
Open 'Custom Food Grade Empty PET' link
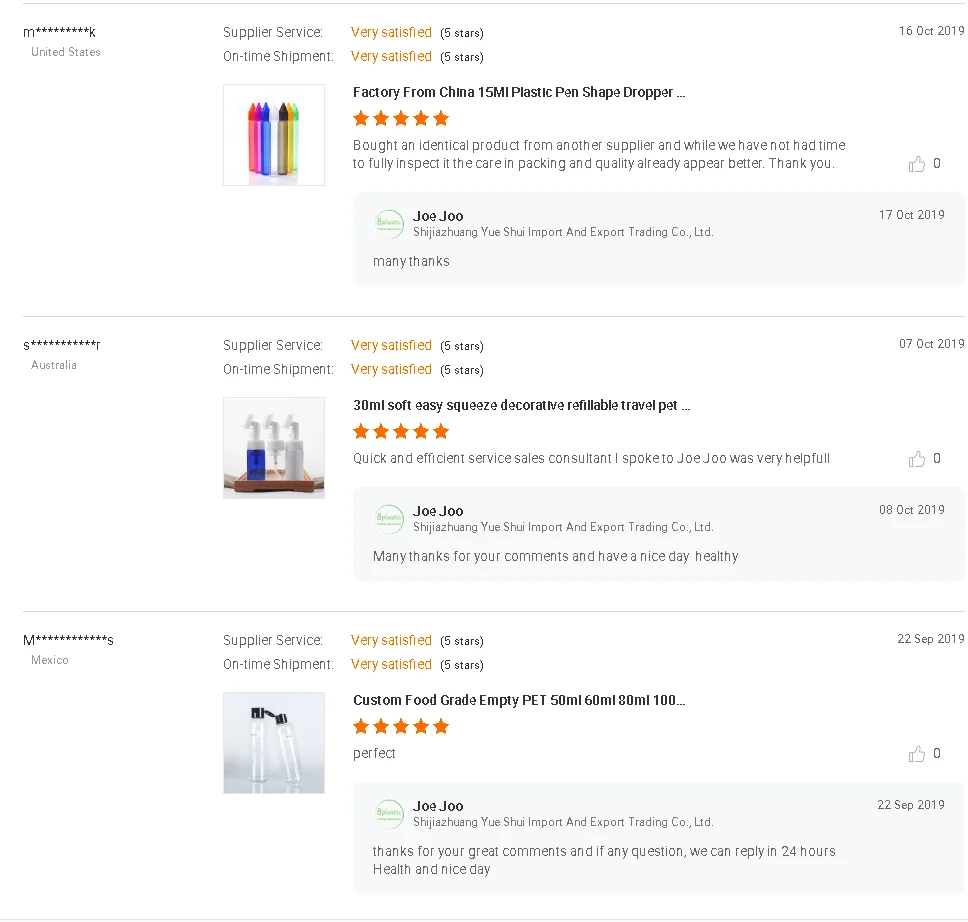tap(519, 700)
